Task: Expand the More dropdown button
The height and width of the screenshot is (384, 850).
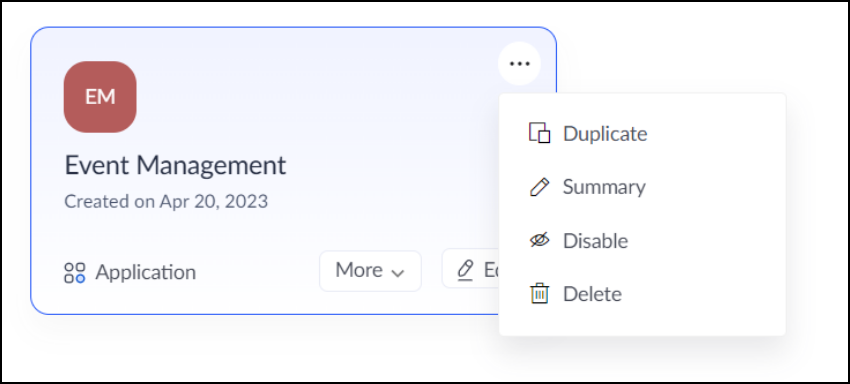Action: (x=370, y=271)
